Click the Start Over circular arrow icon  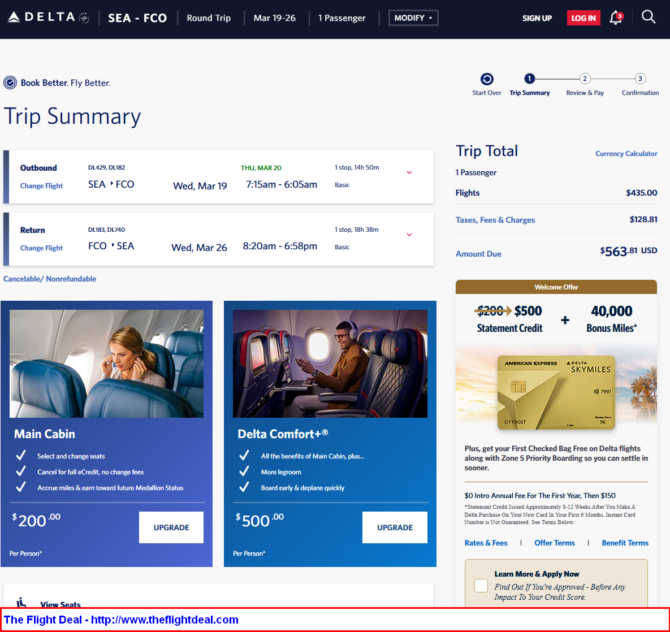(486, 79)
